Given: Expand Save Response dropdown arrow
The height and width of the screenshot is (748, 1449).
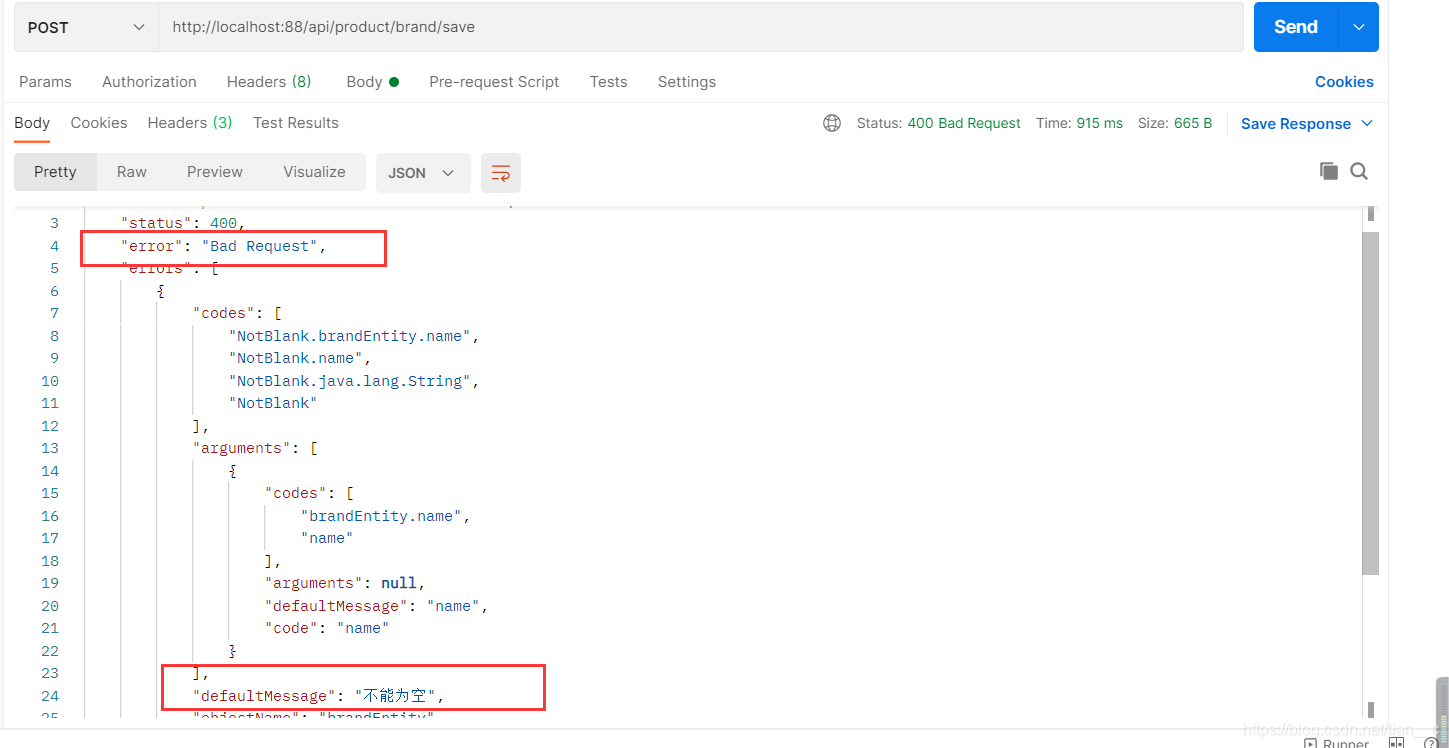Looking at the screenshot, I should coord(1367,123).
